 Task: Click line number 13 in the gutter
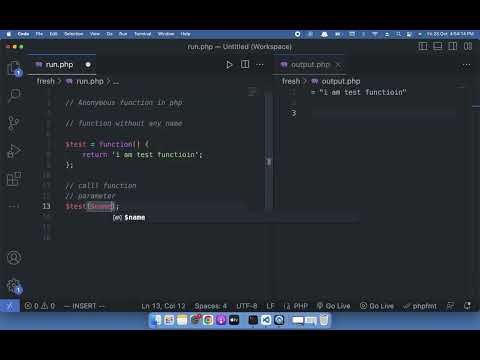46,206
